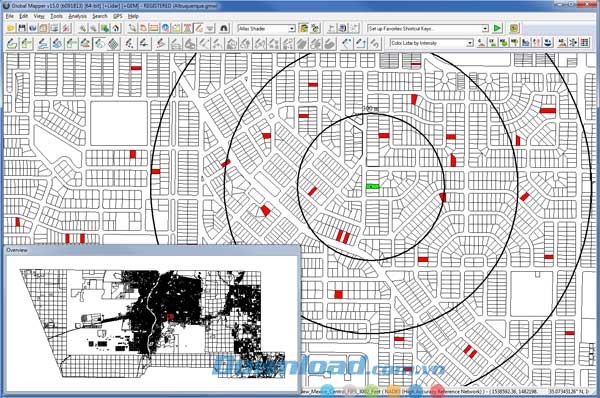Open the File menu

(x=10, y=16)
